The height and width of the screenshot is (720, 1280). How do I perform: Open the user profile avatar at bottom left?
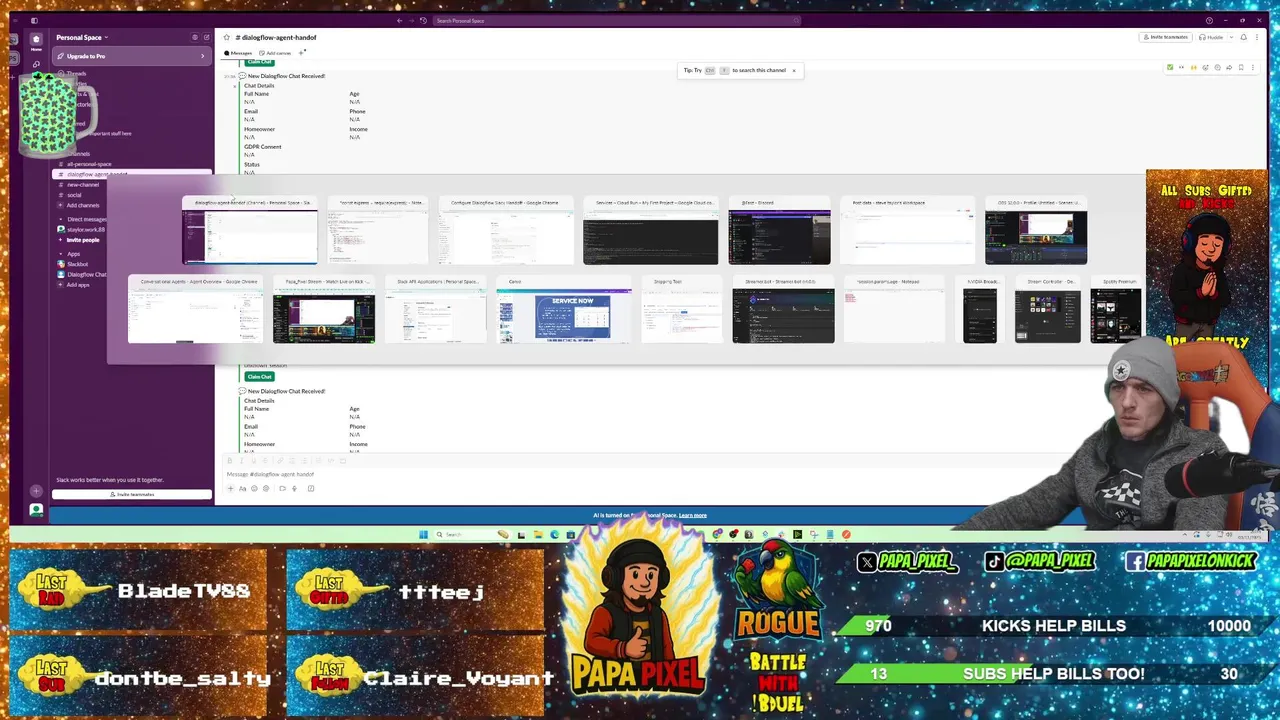point(36,510)
